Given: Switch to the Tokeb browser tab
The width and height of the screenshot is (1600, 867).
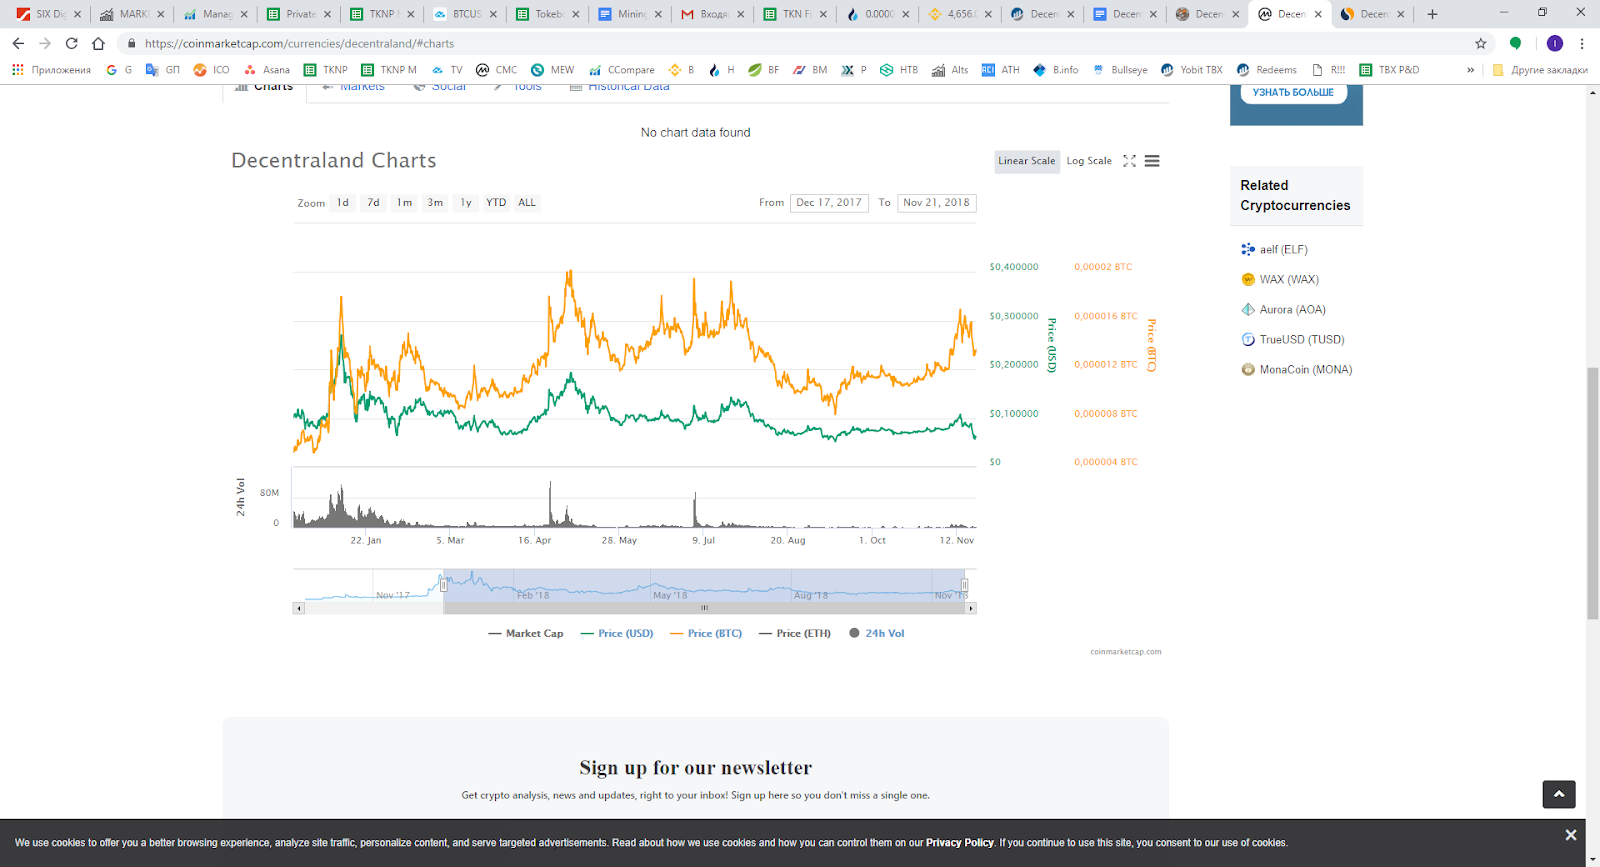Looking at the screenshot, I should pos(548,14).
